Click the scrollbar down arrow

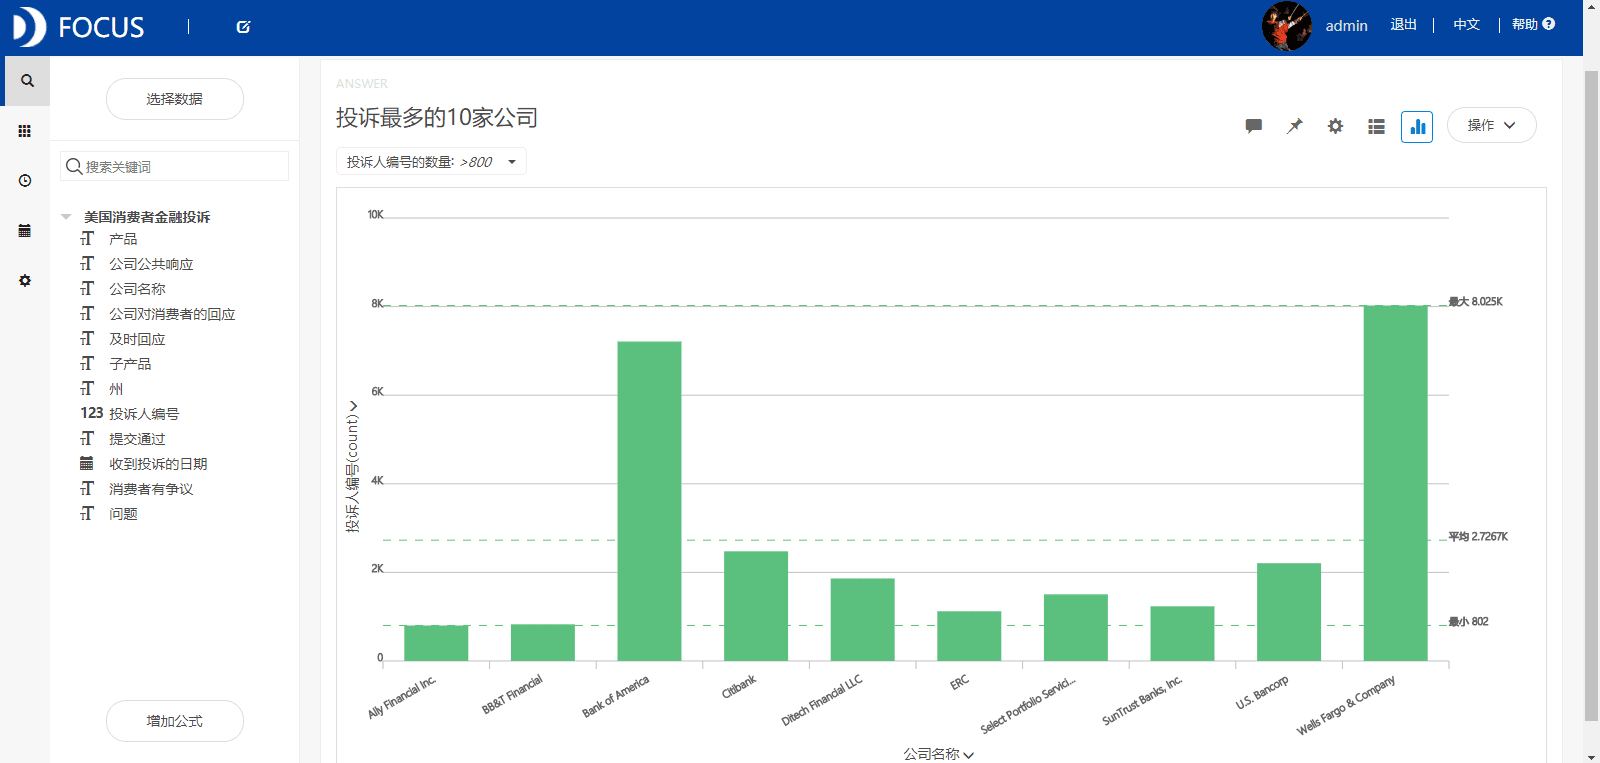[x=1591, y=756]
